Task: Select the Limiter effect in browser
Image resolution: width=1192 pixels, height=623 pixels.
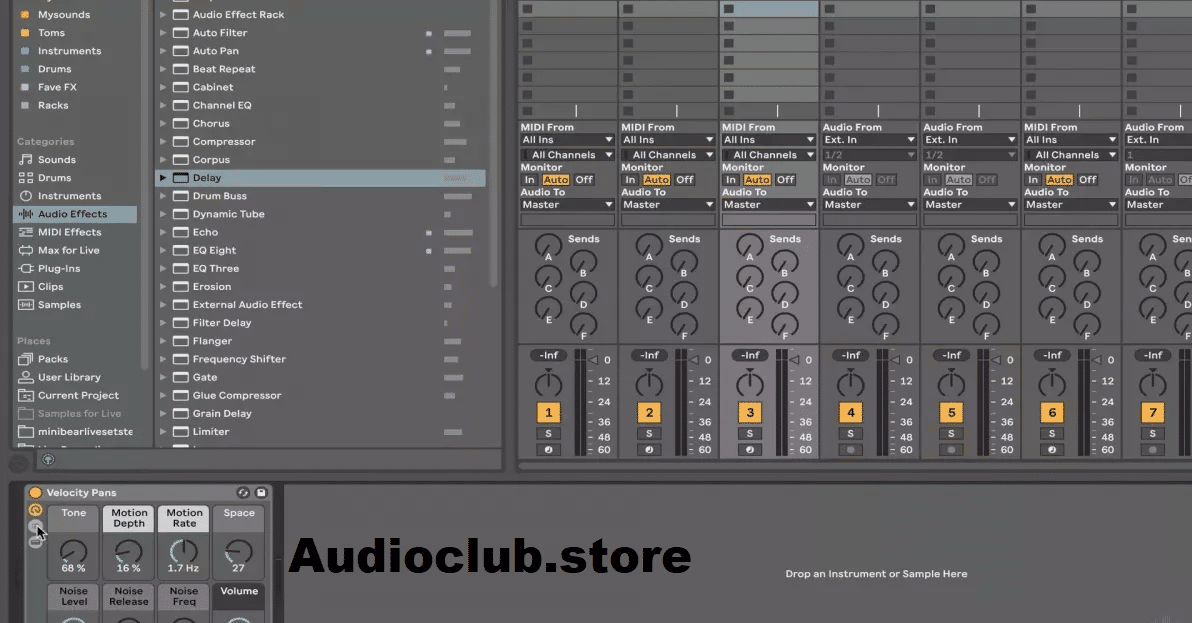Action: tap(211, 432)
